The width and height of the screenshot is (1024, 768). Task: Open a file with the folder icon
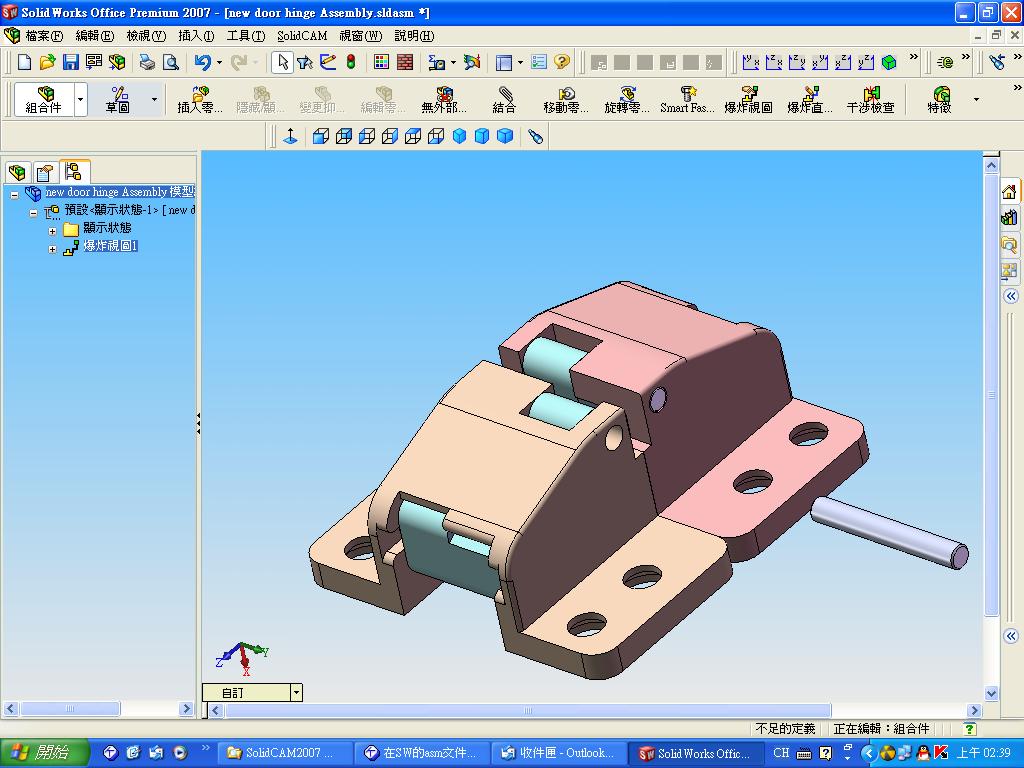[47, 62]
